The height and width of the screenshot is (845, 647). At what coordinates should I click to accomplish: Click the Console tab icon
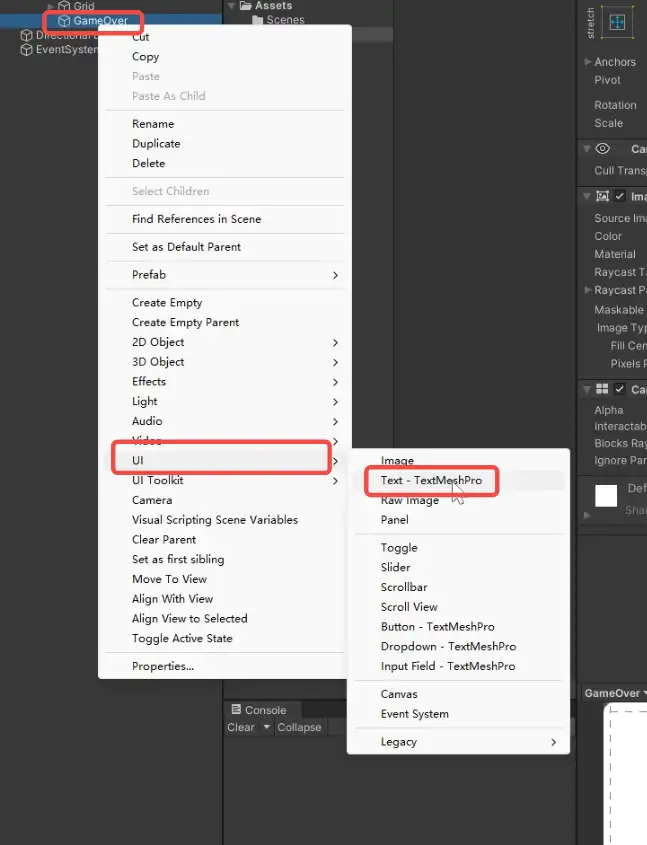(236, 709)
